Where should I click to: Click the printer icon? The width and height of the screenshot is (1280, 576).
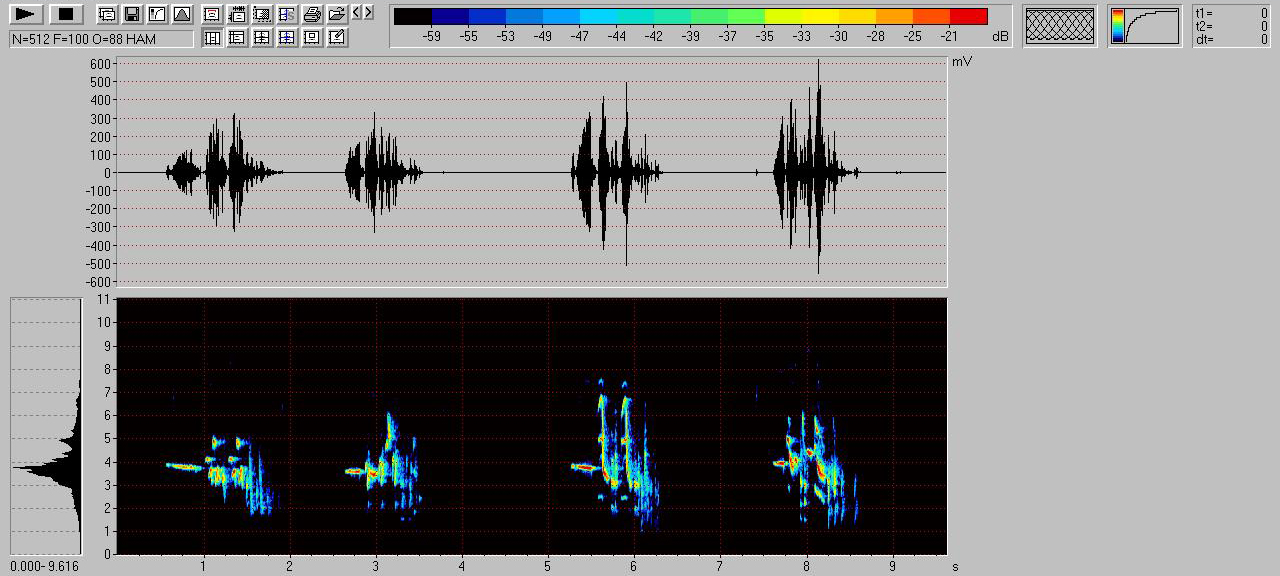312,14
